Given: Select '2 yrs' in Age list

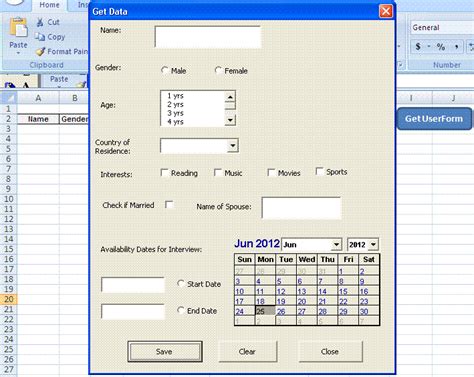Looking at the screenshot, I should coord(193,105).
